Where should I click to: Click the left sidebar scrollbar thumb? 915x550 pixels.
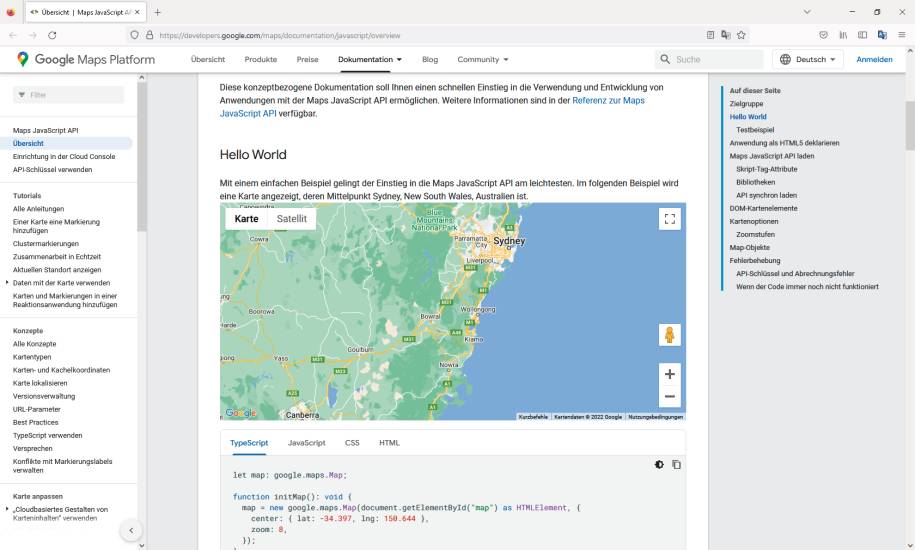tap(142, 156)
